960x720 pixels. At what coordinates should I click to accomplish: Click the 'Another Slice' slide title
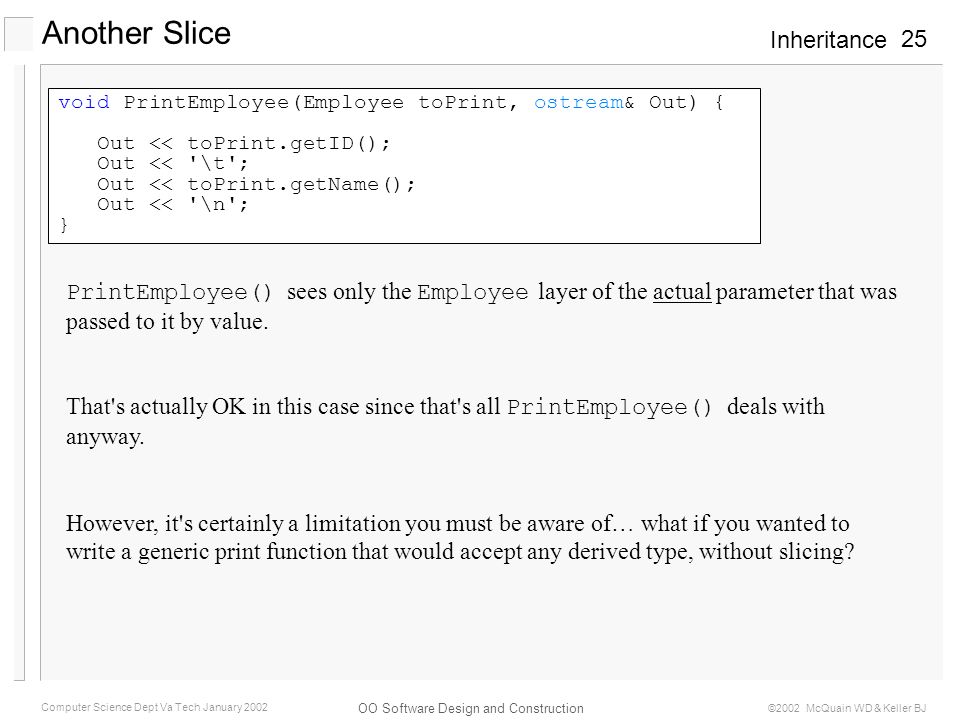pyautogui.click(x=136, y=33)
